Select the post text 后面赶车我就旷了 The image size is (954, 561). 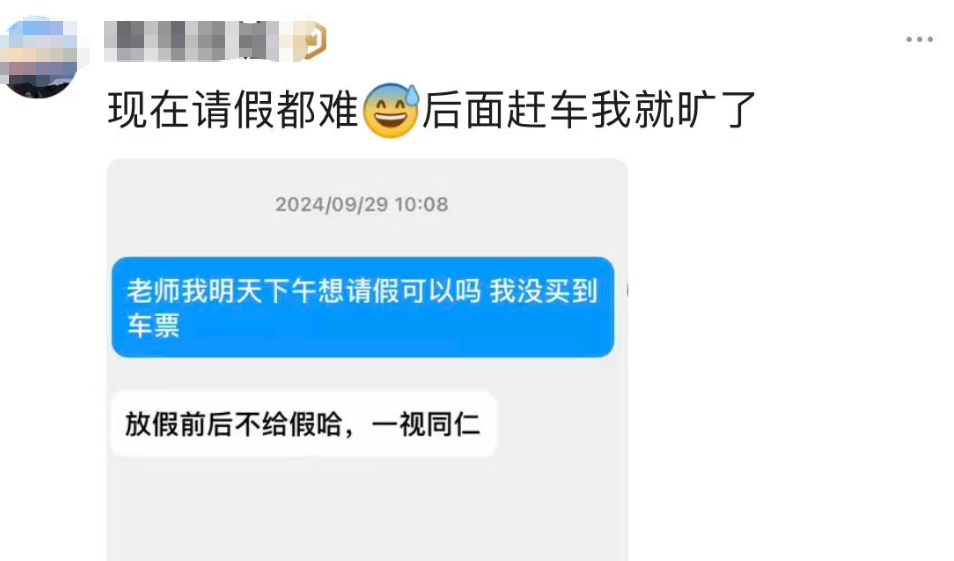click(589, 110)
